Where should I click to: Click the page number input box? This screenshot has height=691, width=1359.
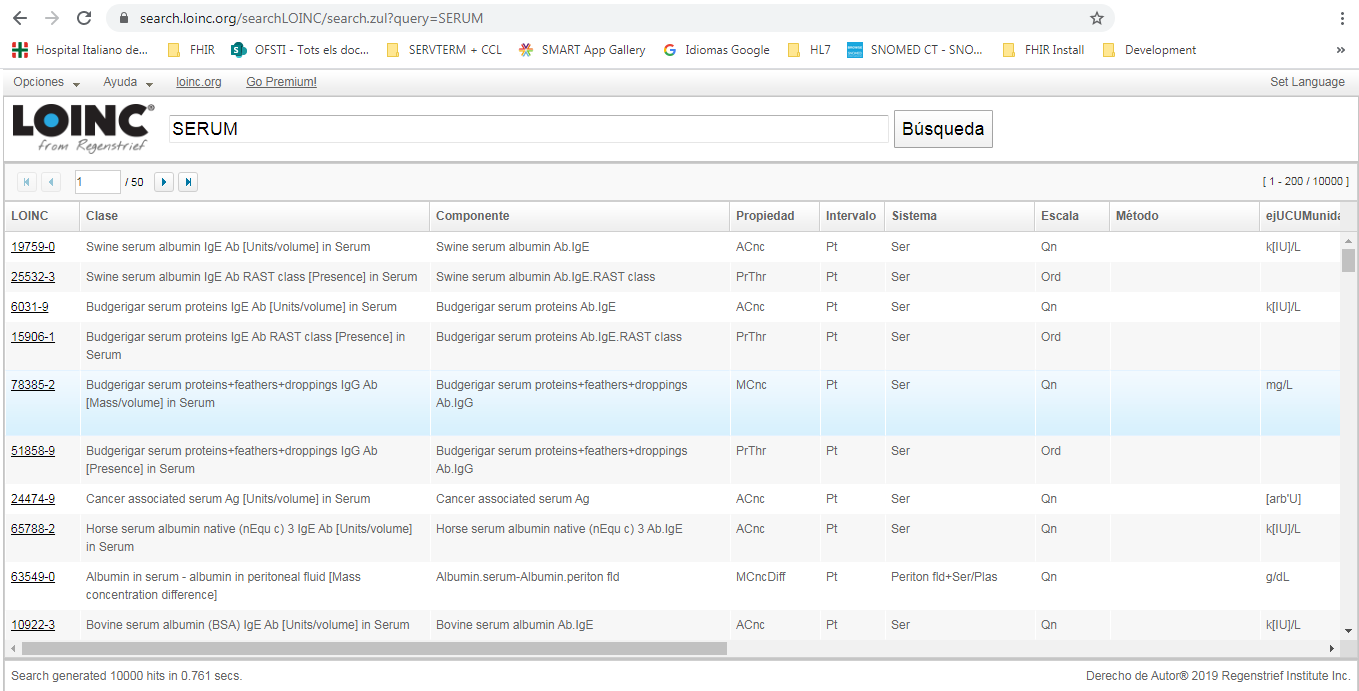point(97,182)
